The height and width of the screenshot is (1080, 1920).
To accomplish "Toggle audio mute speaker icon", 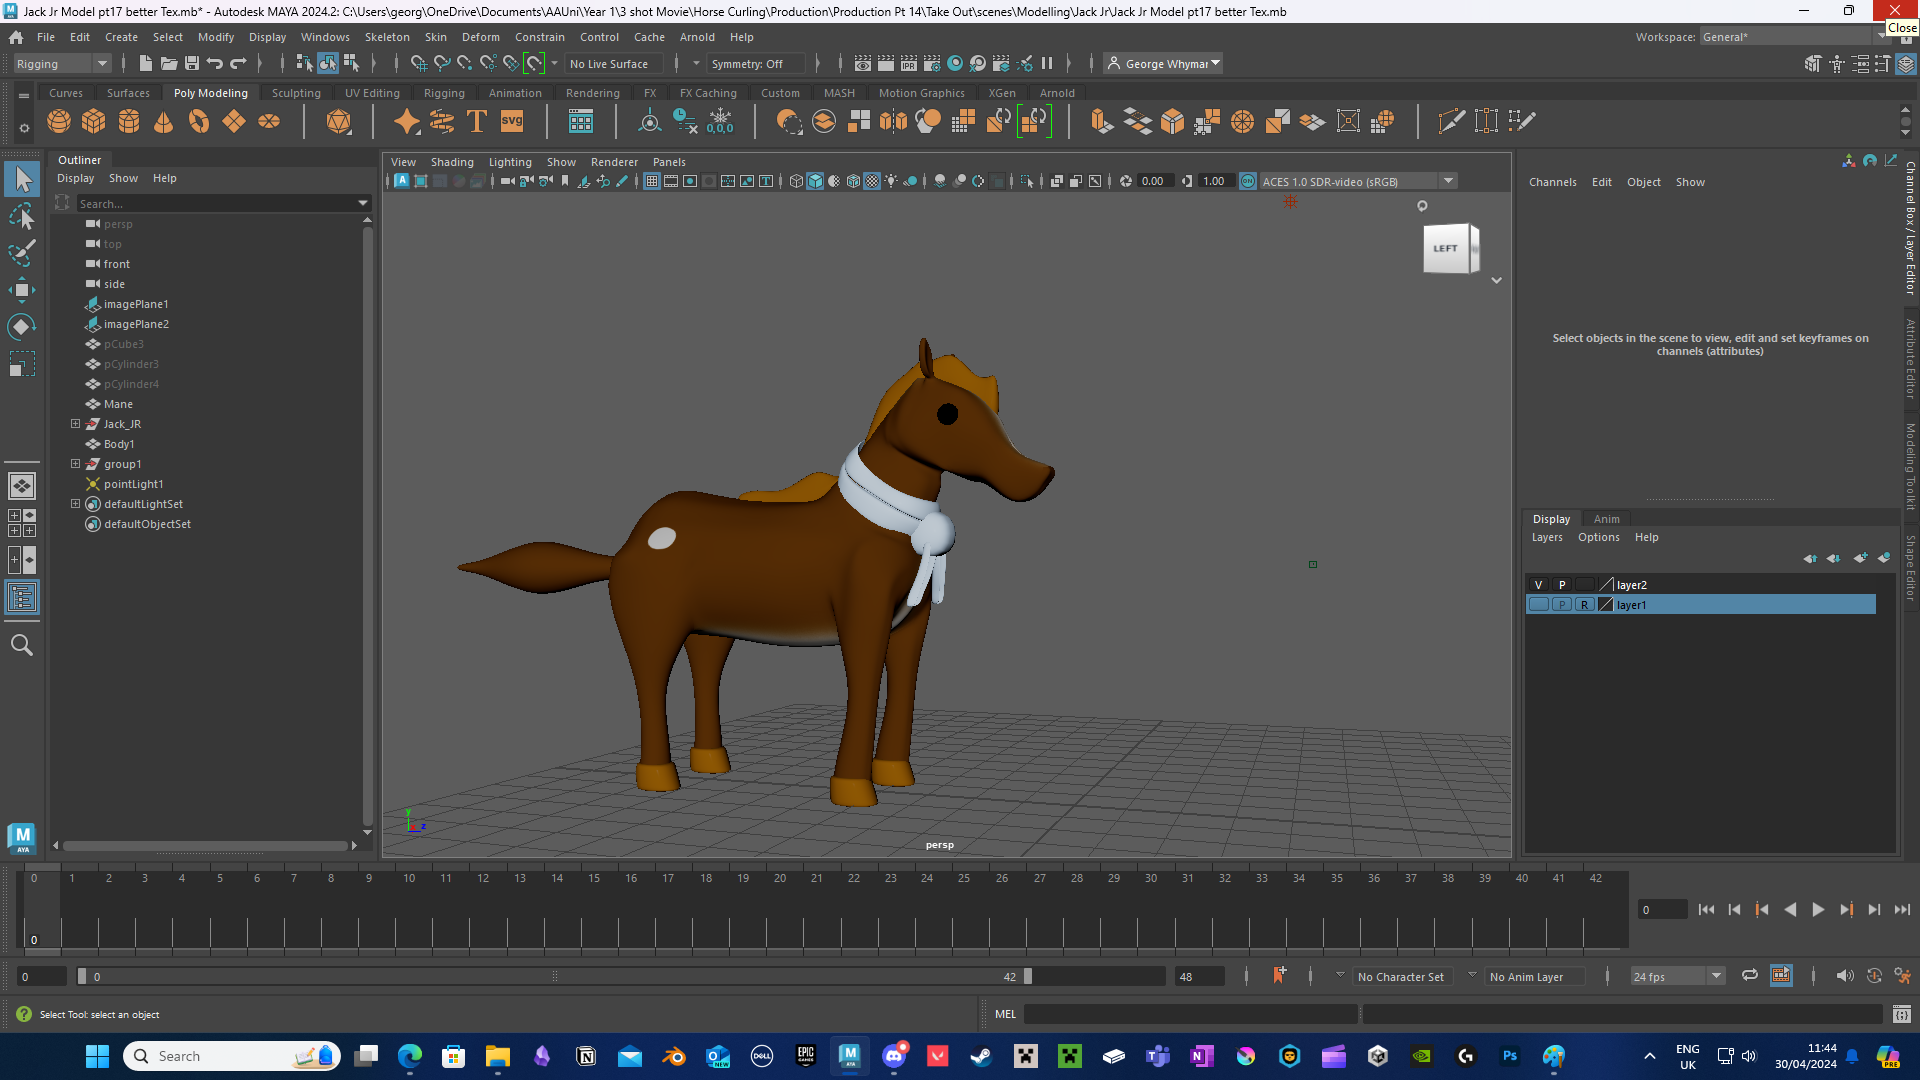I will pyautogui.click(x=1844, y=976).
